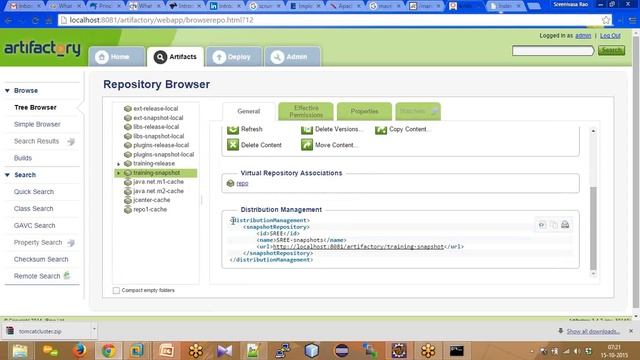Click the print icon in Distribution Management
Screen dimensions: 640x360
565,224
